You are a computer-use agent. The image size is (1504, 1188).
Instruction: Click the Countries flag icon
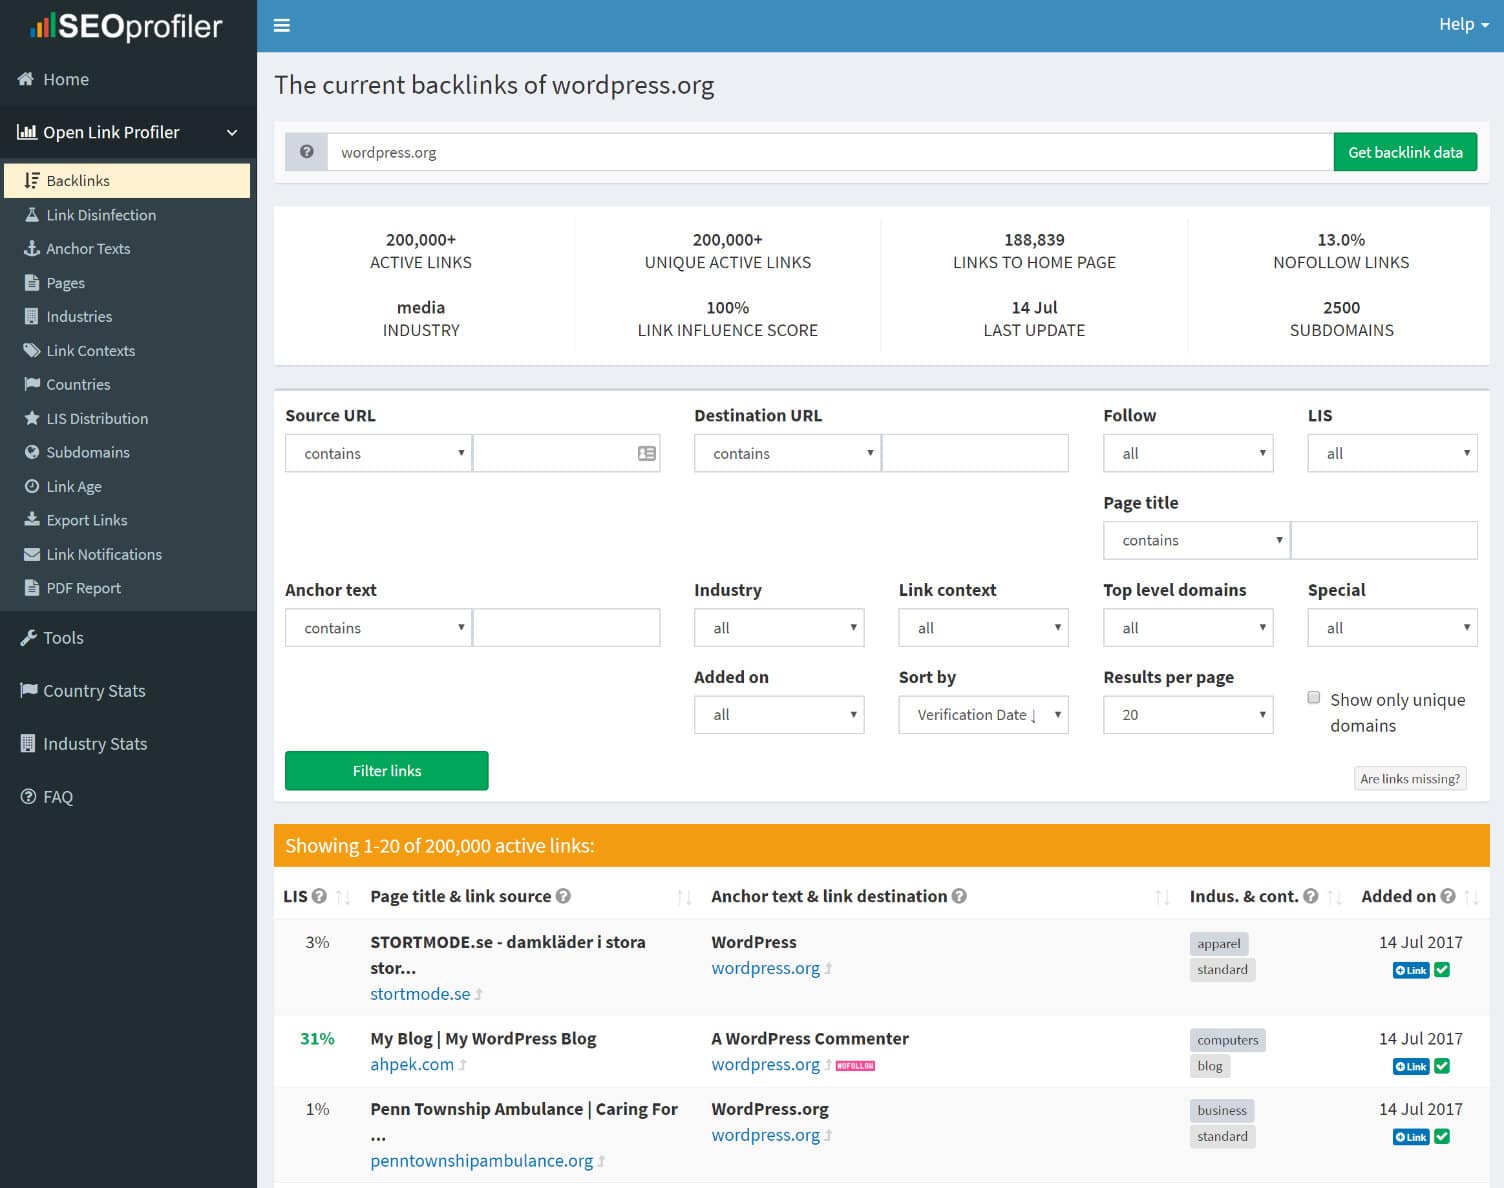coord(31,384)
